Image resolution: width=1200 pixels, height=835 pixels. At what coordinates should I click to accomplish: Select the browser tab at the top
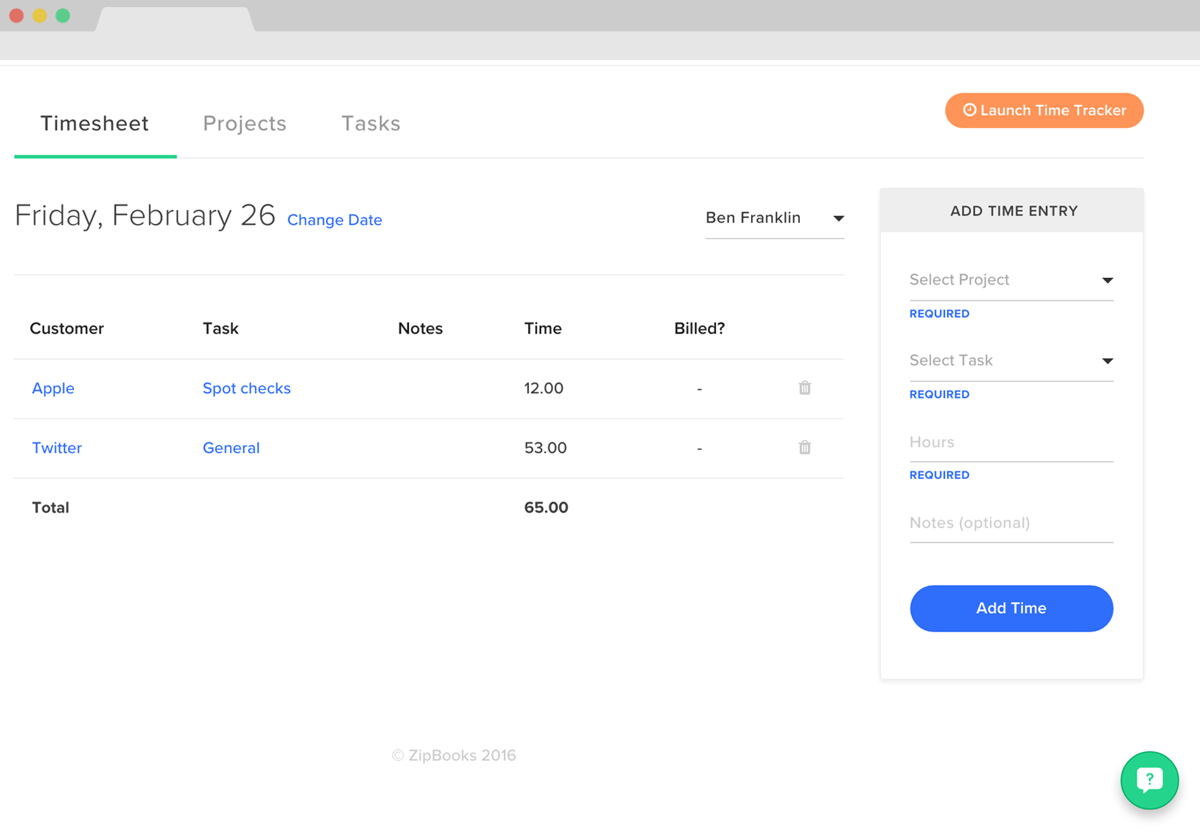coord(175,18)
